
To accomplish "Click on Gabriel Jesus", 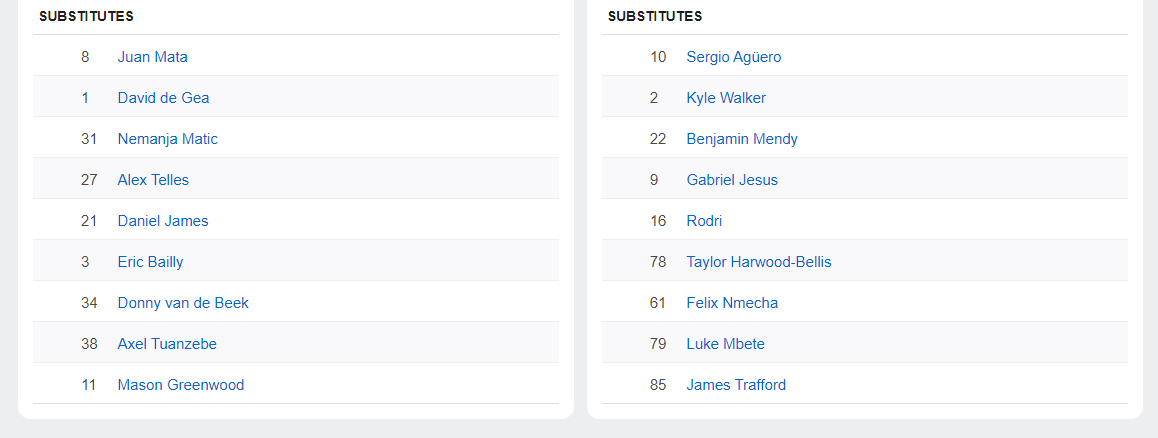I will tap(732, 180).
